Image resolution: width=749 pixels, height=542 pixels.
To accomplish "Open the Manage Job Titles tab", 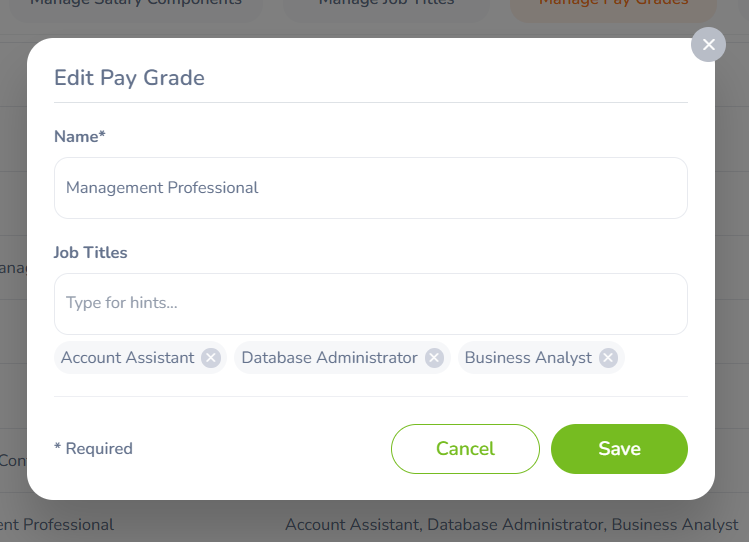I will (x=386, y=6).
